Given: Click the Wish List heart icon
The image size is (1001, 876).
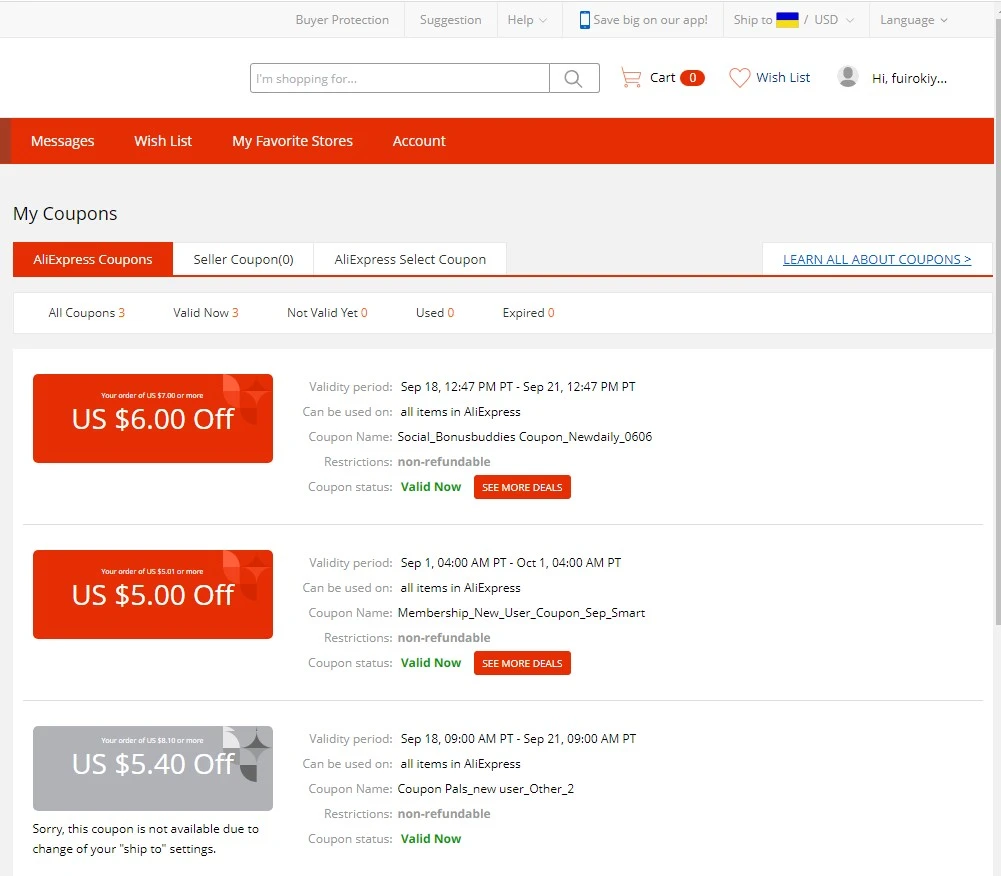Looking at the screenshot, I should coord(740,78).
